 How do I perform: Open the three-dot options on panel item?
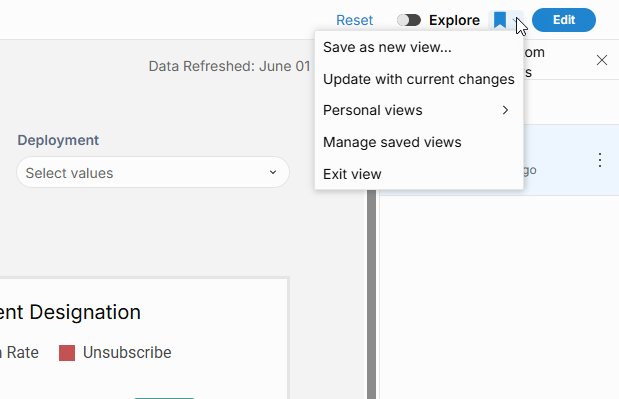tap(600, 160)
